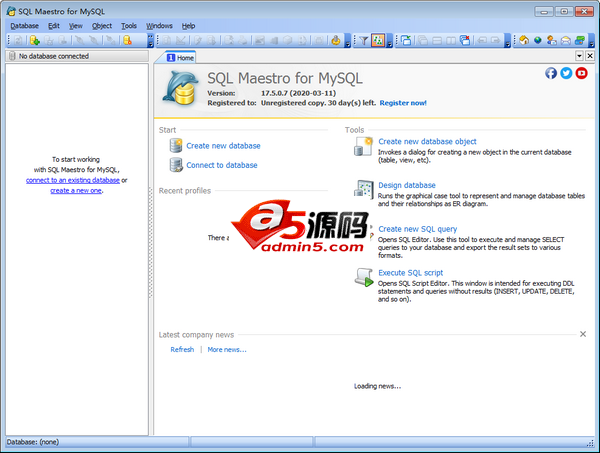
Task: Click the Create new database object icon
Action: (x=363, y=147)
